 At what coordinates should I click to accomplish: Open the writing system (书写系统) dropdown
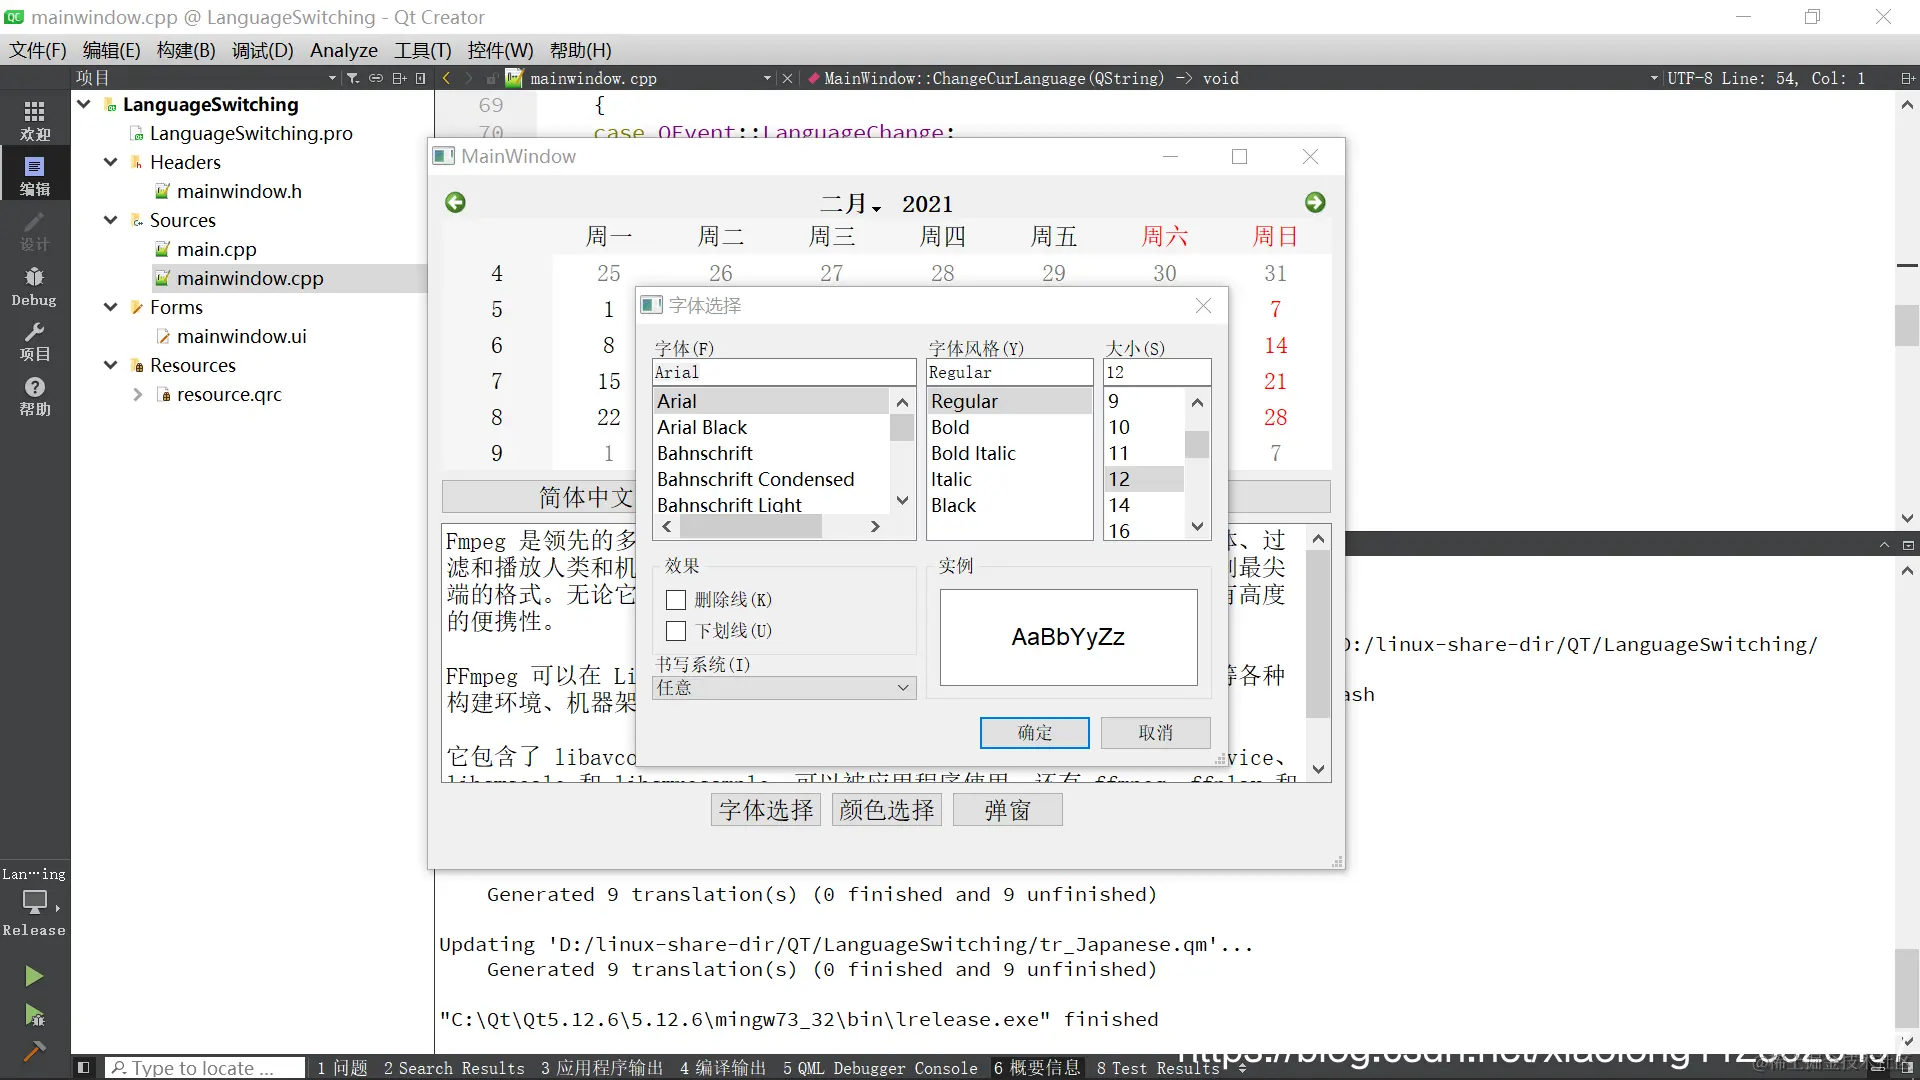tap(783, 688)
